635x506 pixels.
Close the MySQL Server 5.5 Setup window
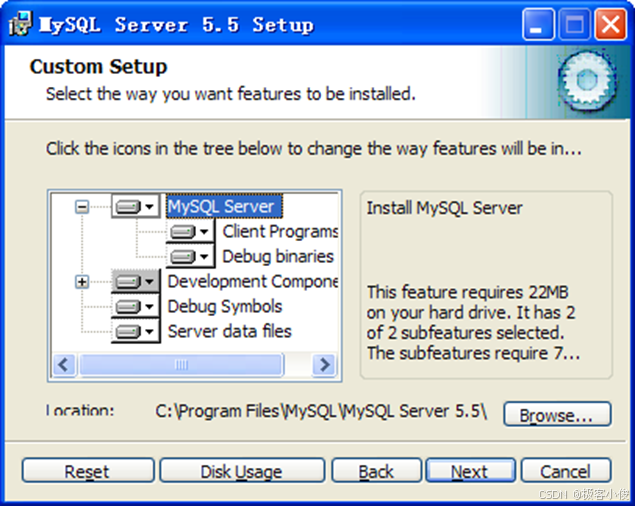[610, 25]
